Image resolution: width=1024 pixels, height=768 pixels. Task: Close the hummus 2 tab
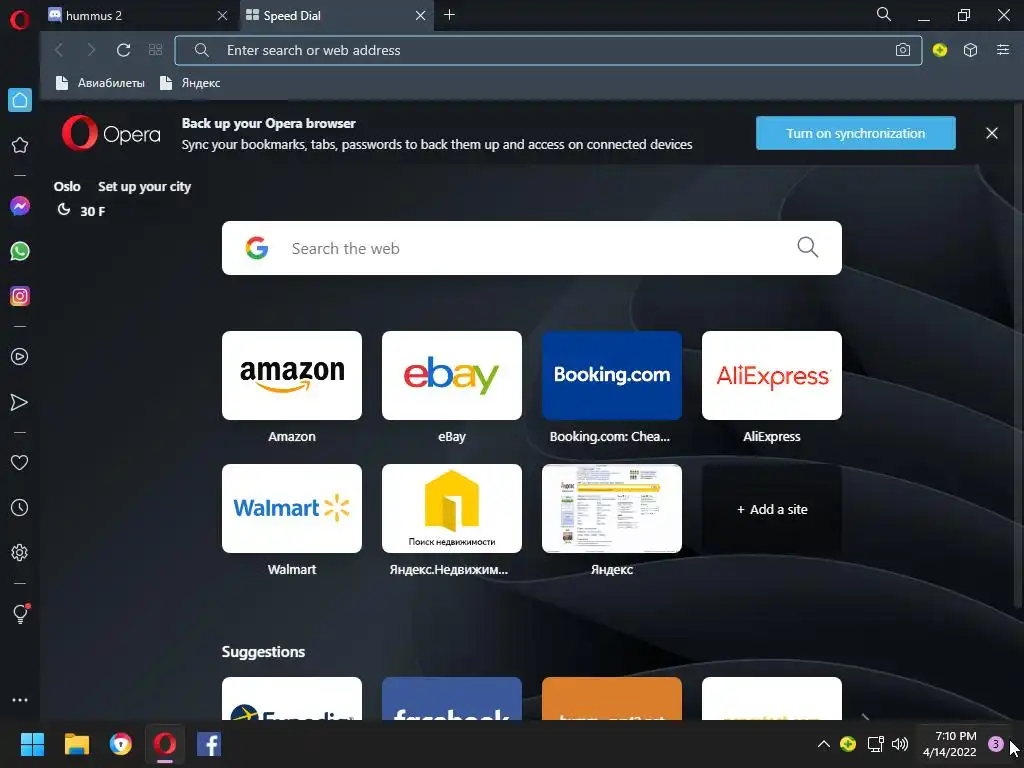click(222, 16)
